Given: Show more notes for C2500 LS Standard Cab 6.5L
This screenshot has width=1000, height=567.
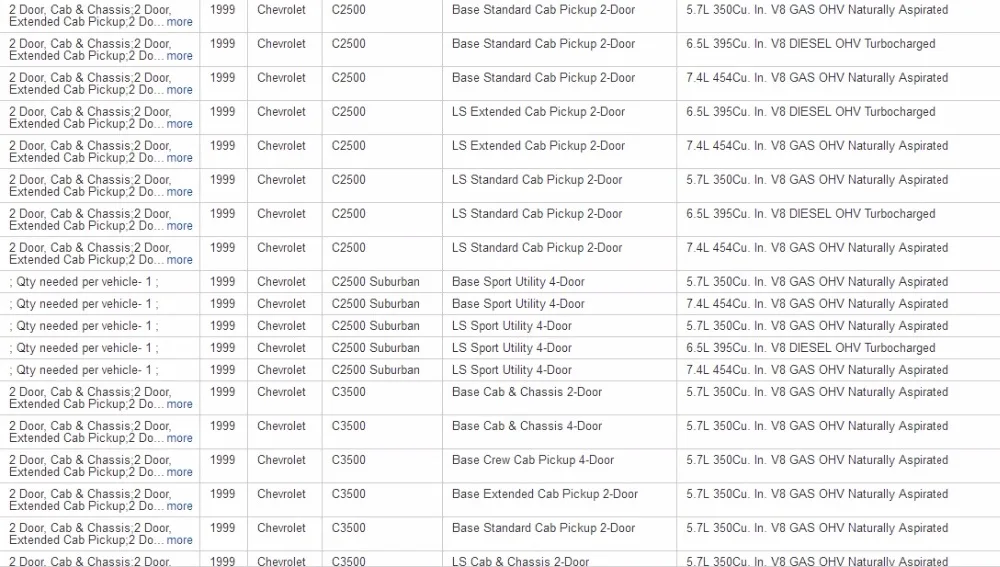Looking at the screenshot, I should click(179, 226).
